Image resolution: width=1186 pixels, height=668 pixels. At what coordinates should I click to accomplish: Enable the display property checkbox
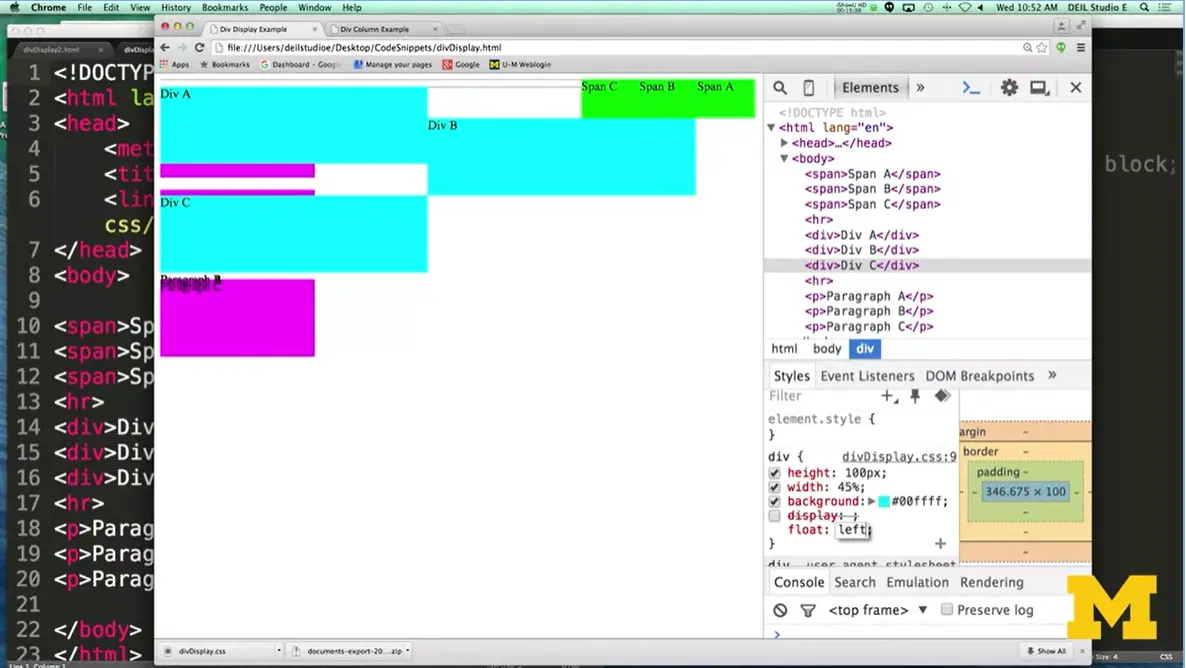coord(774,516)
